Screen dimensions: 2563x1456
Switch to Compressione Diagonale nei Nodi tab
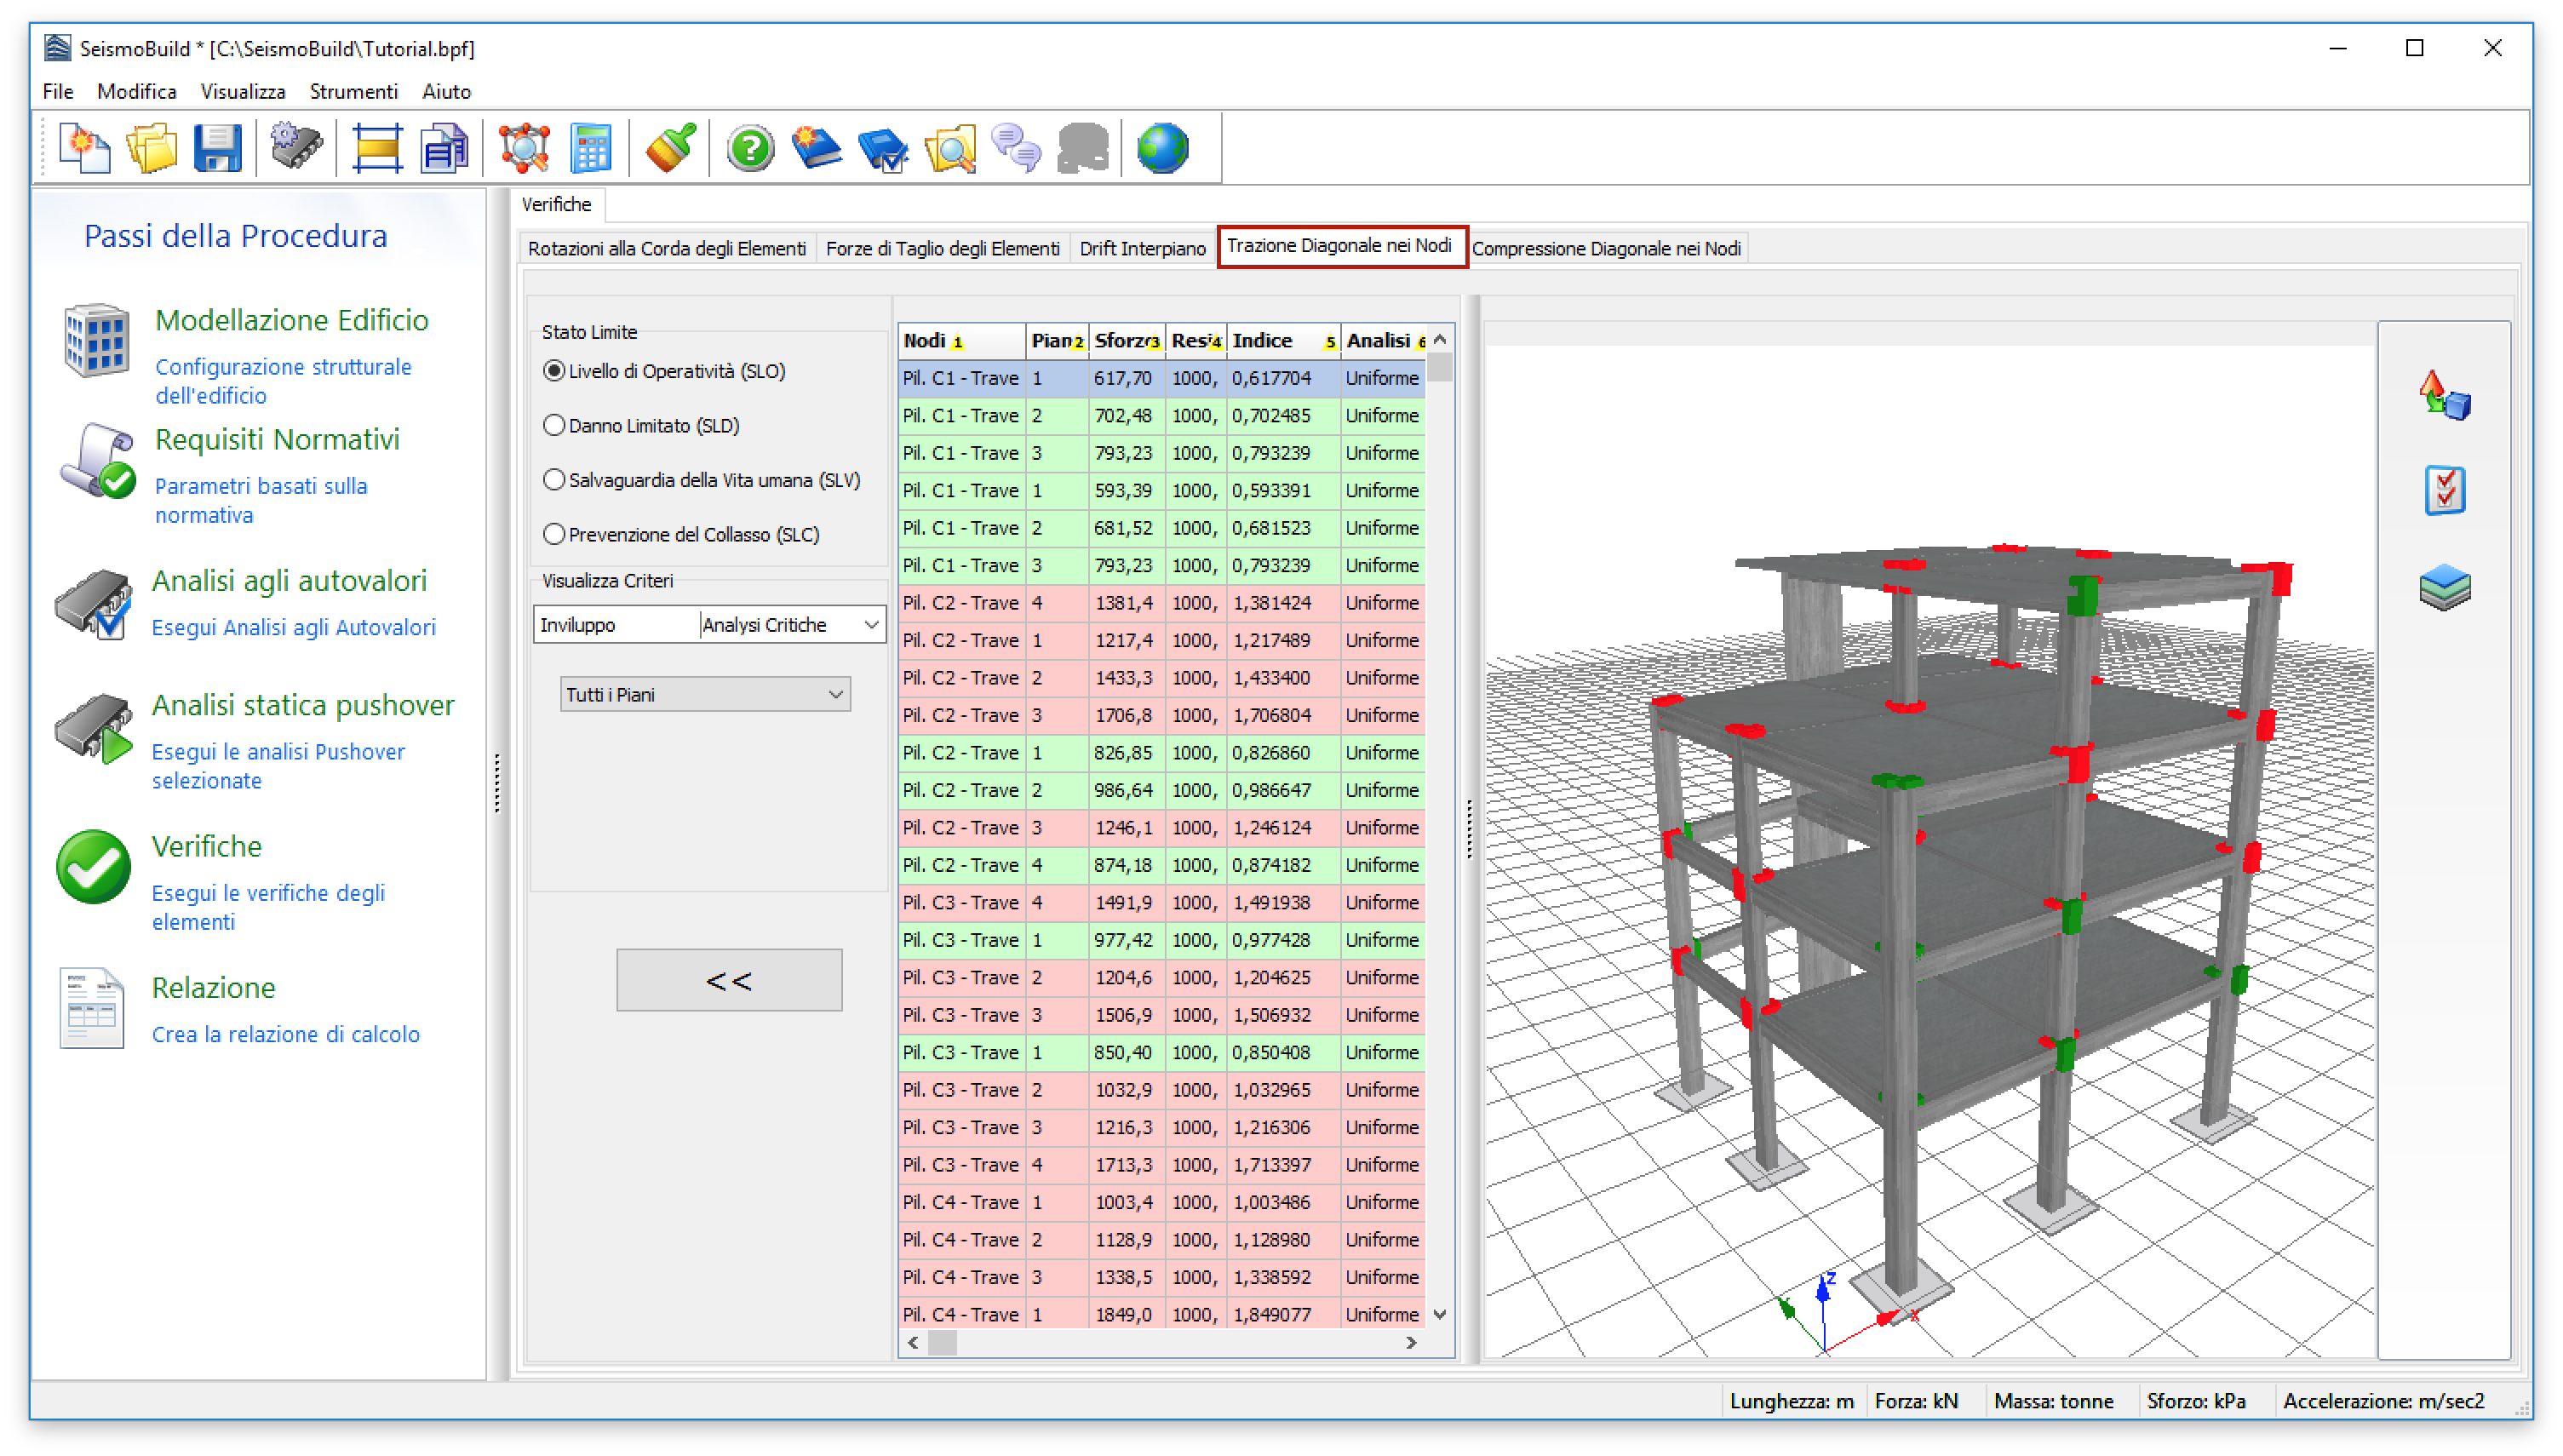point(1605,248)
